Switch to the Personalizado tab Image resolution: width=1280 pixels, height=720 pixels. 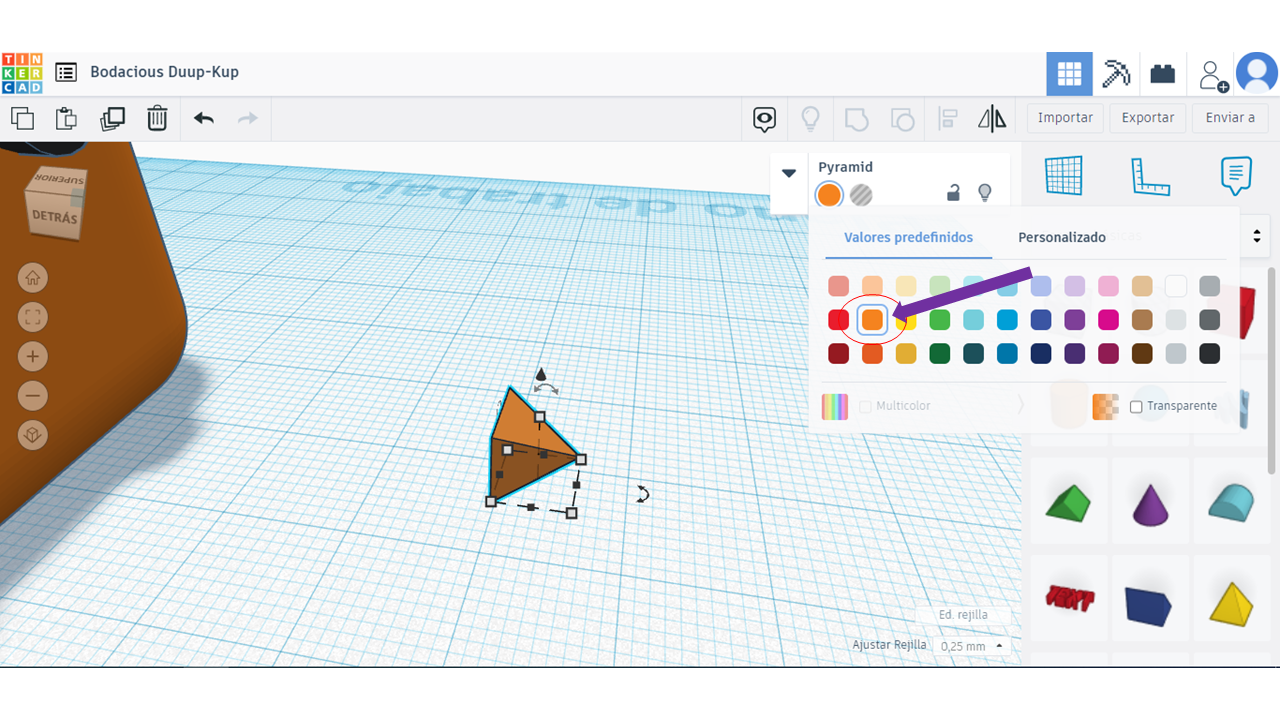pyautogui.click(x=1062, y=237)
